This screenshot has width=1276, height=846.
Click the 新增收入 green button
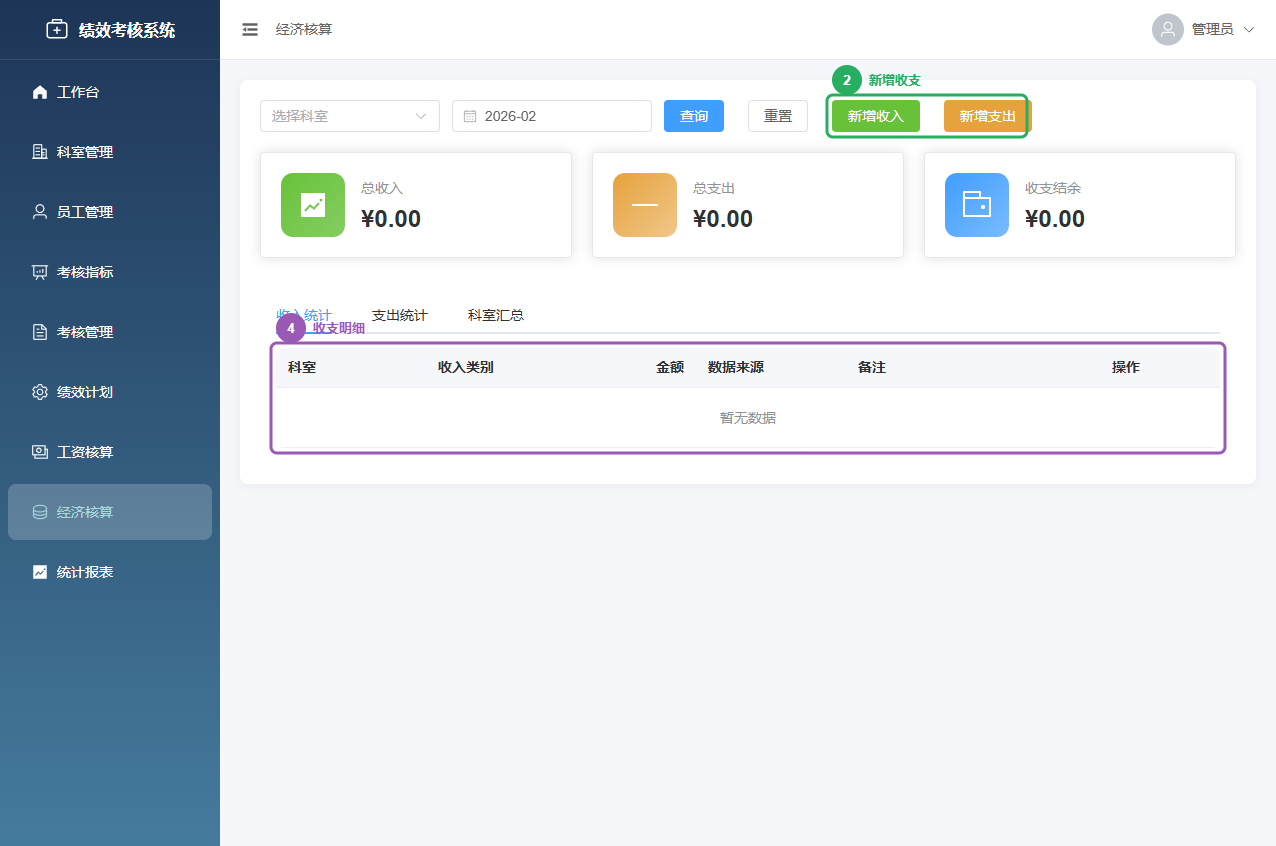point(875,116)
